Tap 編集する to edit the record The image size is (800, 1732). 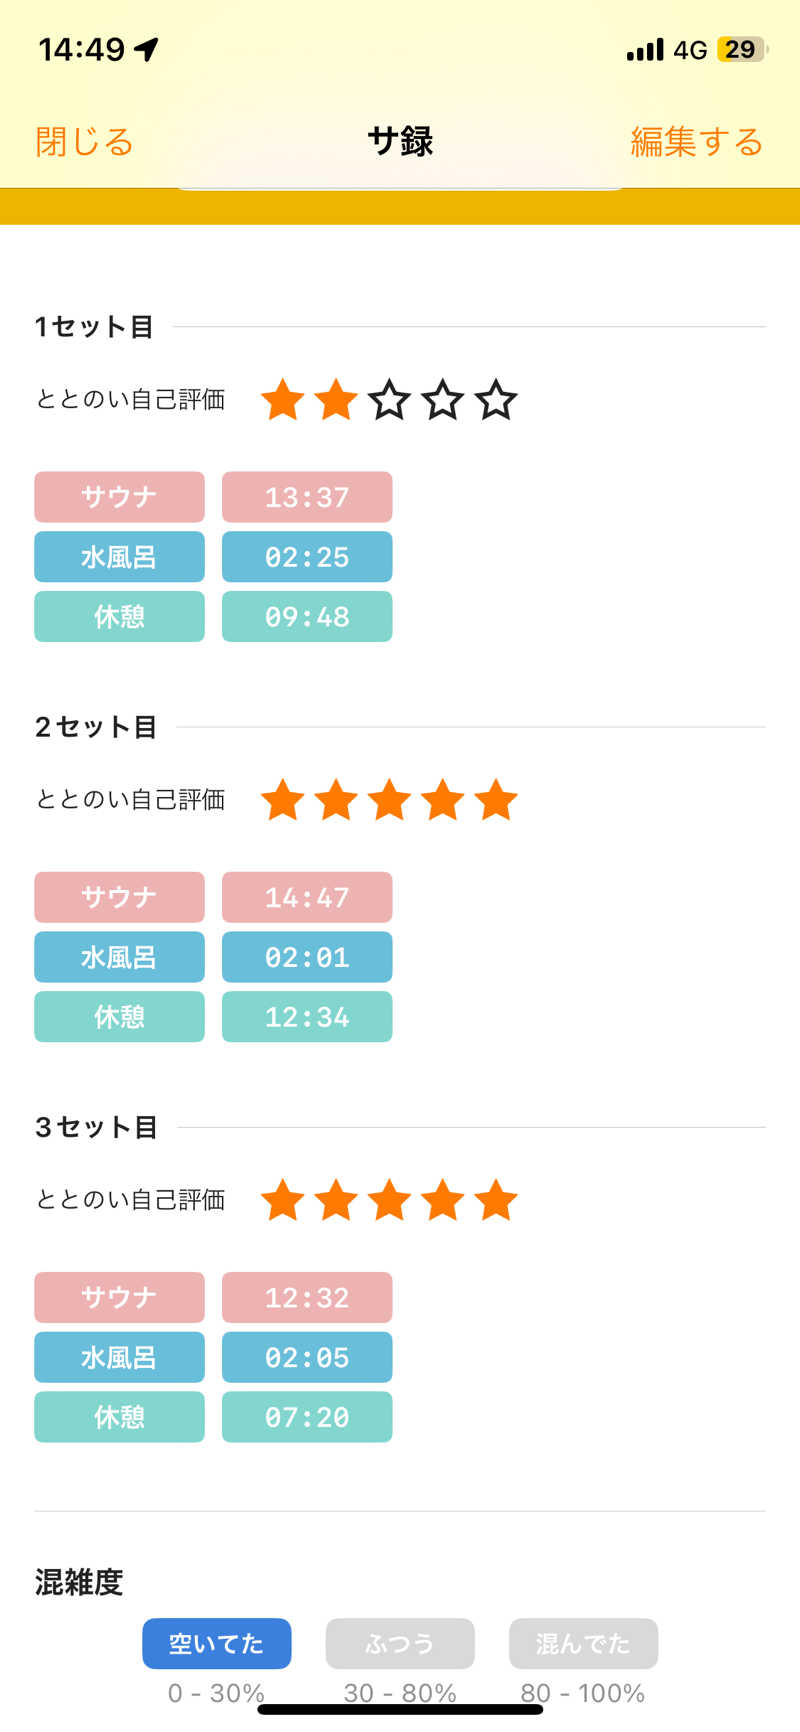(x=696, y=142)
